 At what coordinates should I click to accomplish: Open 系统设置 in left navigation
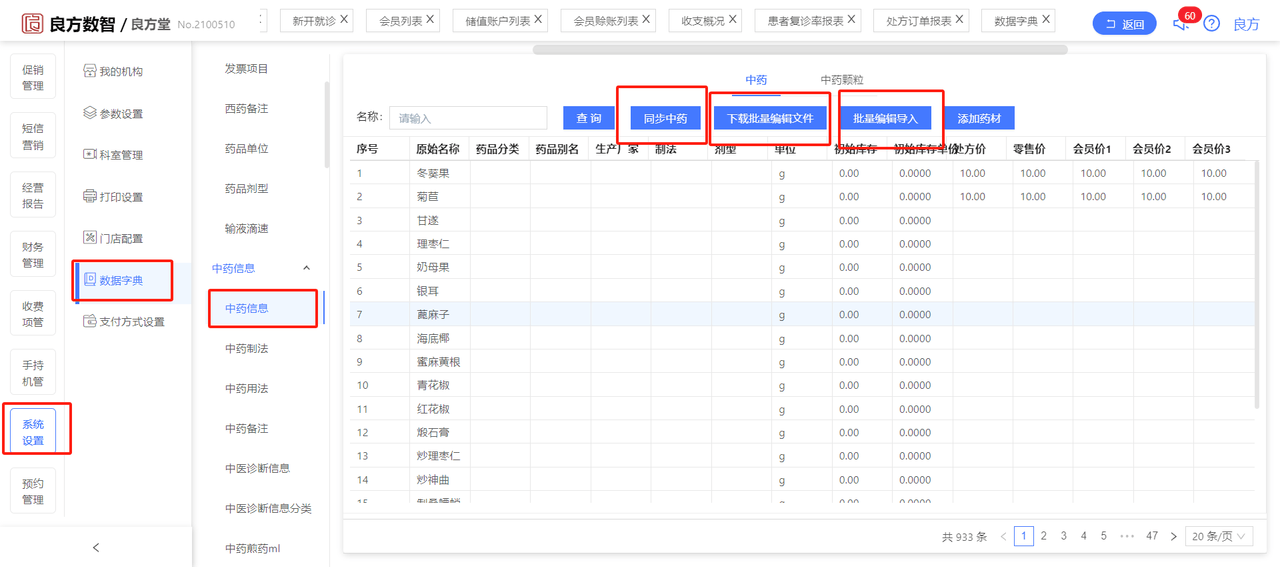point(33,432)
